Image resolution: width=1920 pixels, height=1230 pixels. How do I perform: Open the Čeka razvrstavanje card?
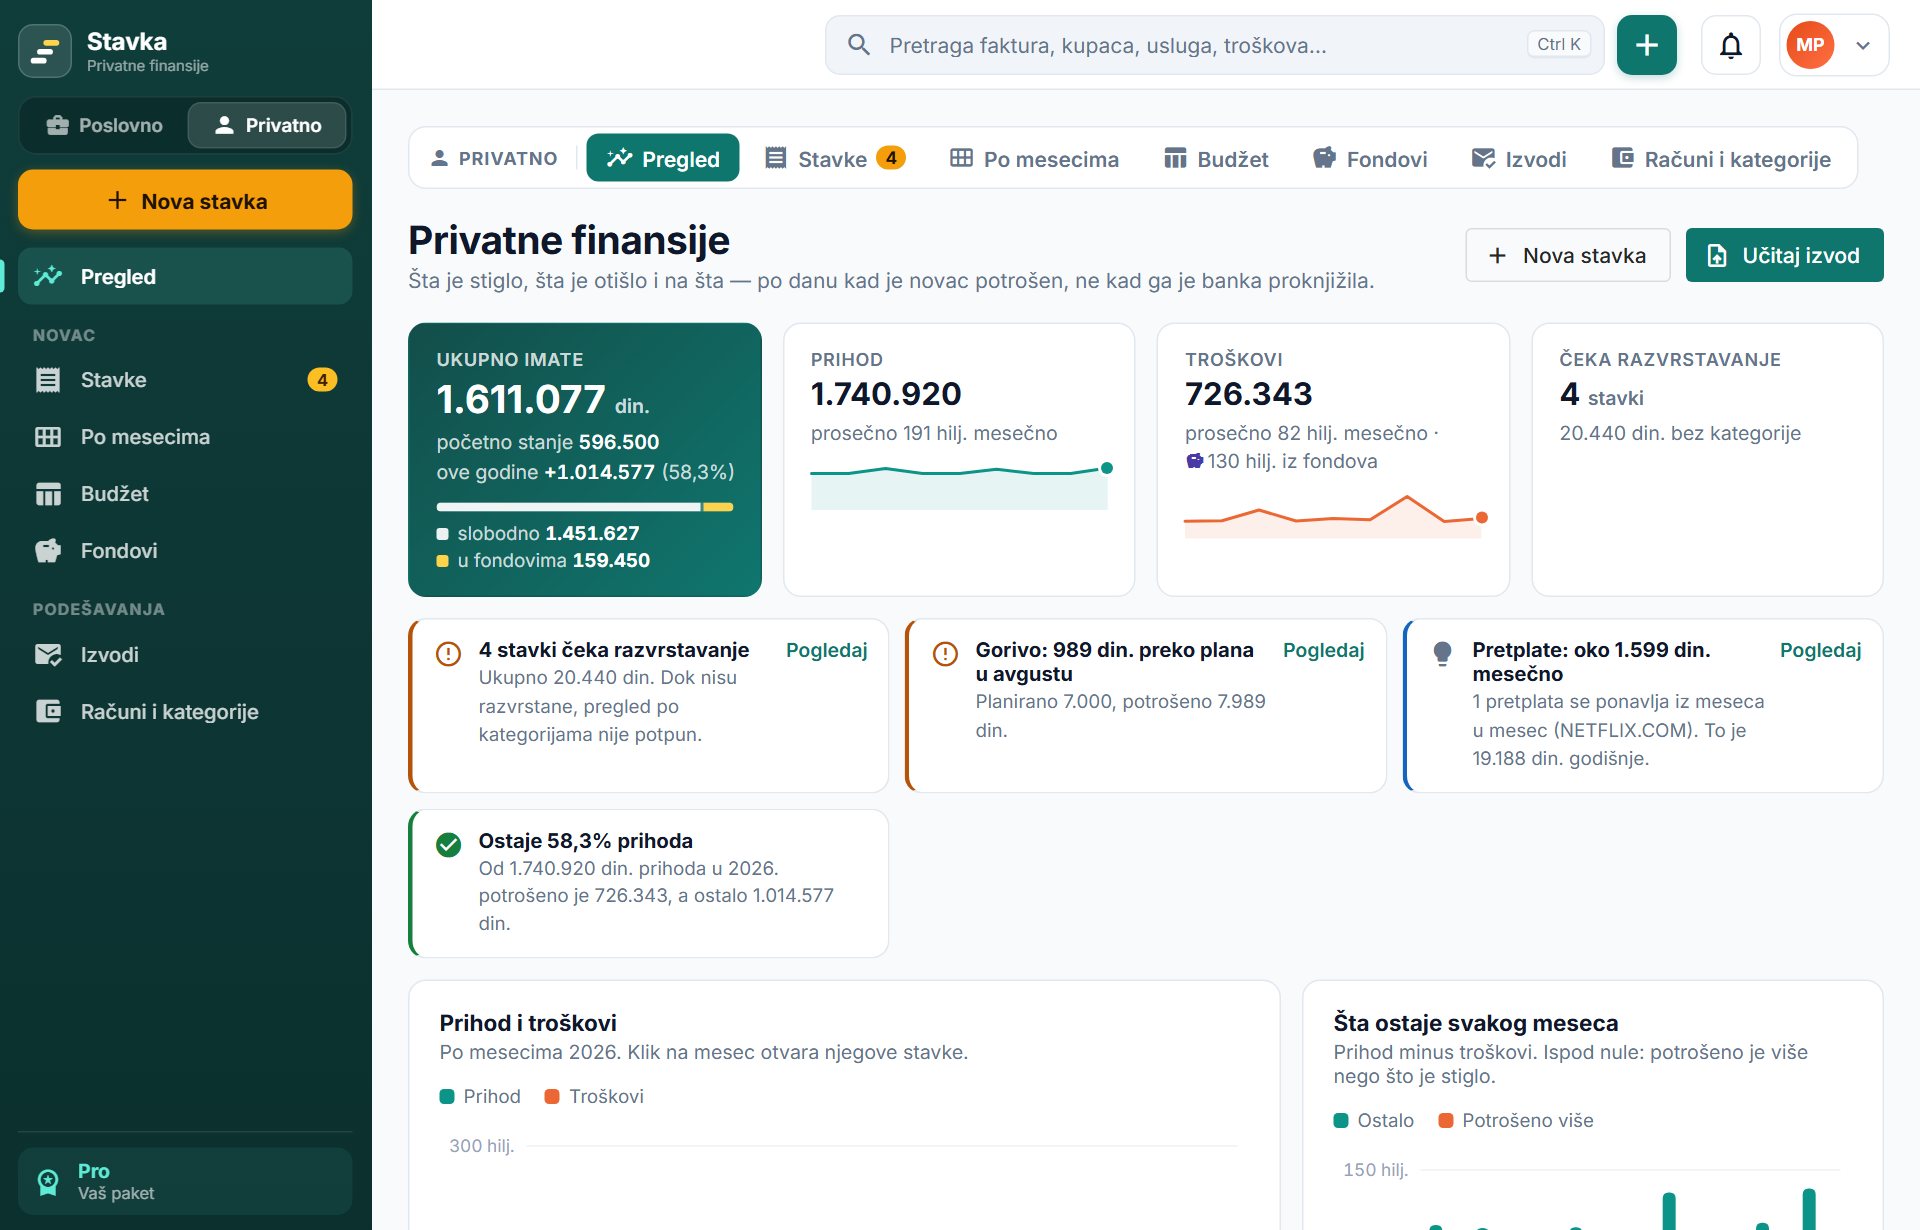click(x=1707, y=459)
